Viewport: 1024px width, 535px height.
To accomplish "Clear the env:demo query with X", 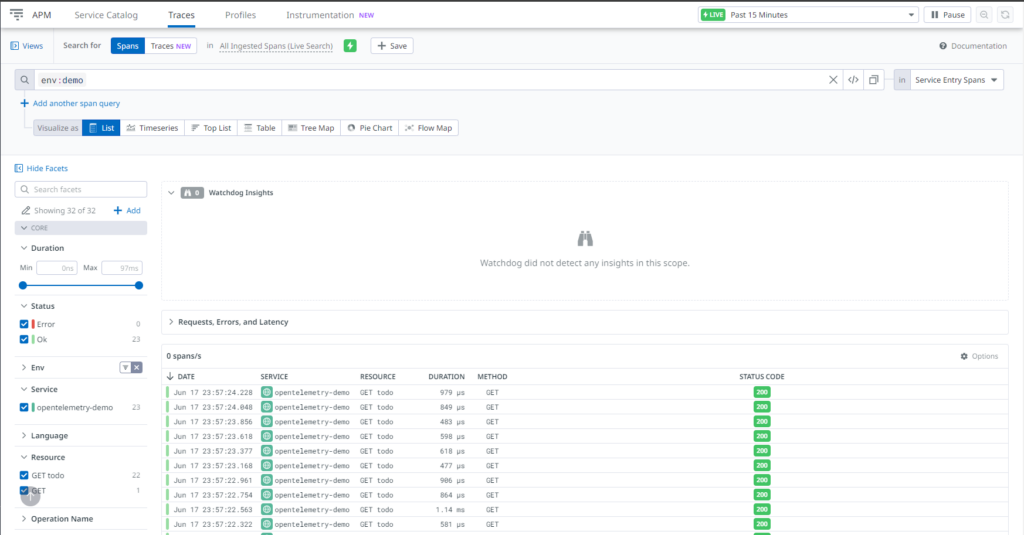I will pyautogui.click(x=833, y=80).
